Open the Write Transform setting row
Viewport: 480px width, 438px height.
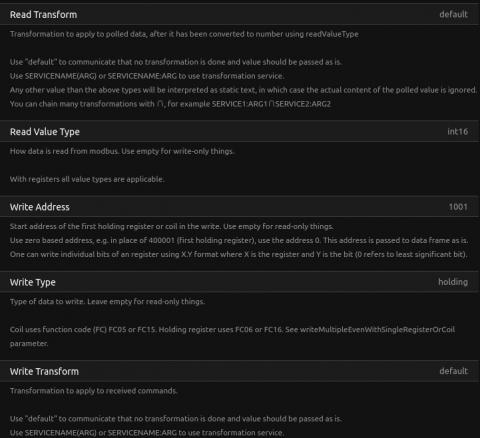[239, 371]
